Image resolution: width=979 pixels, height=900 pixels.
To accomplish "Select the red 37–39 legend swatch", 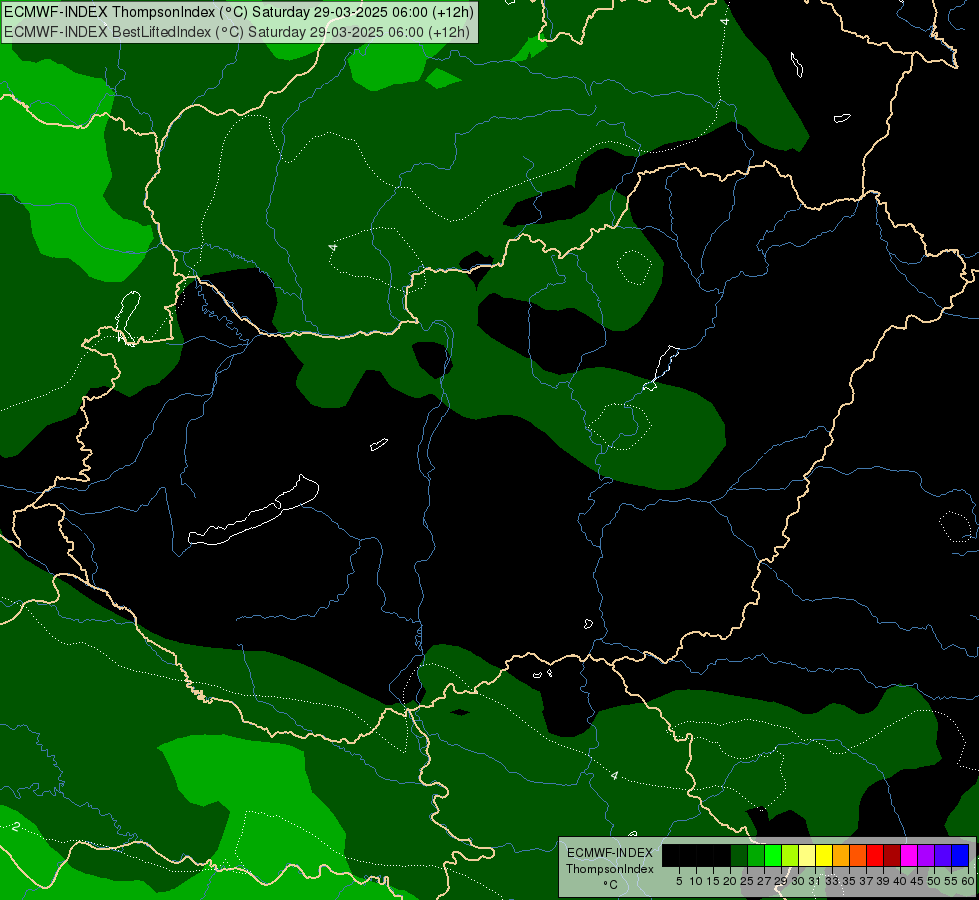I will tap(875, 855).
